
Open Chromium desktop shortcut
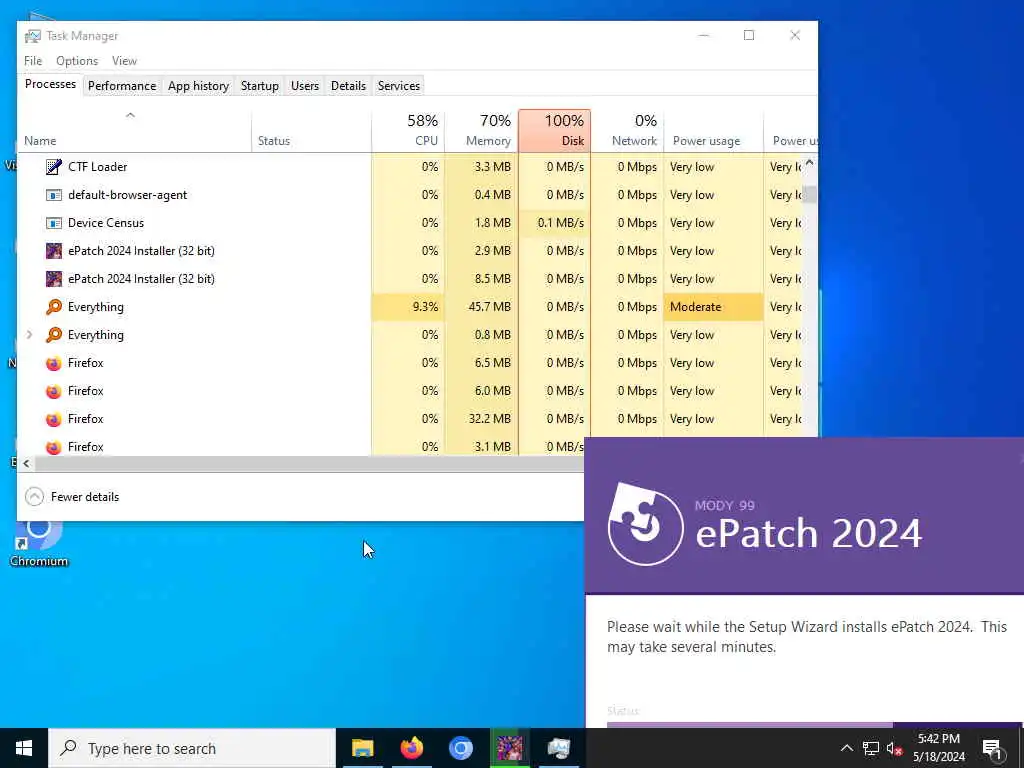coord(38,543)
